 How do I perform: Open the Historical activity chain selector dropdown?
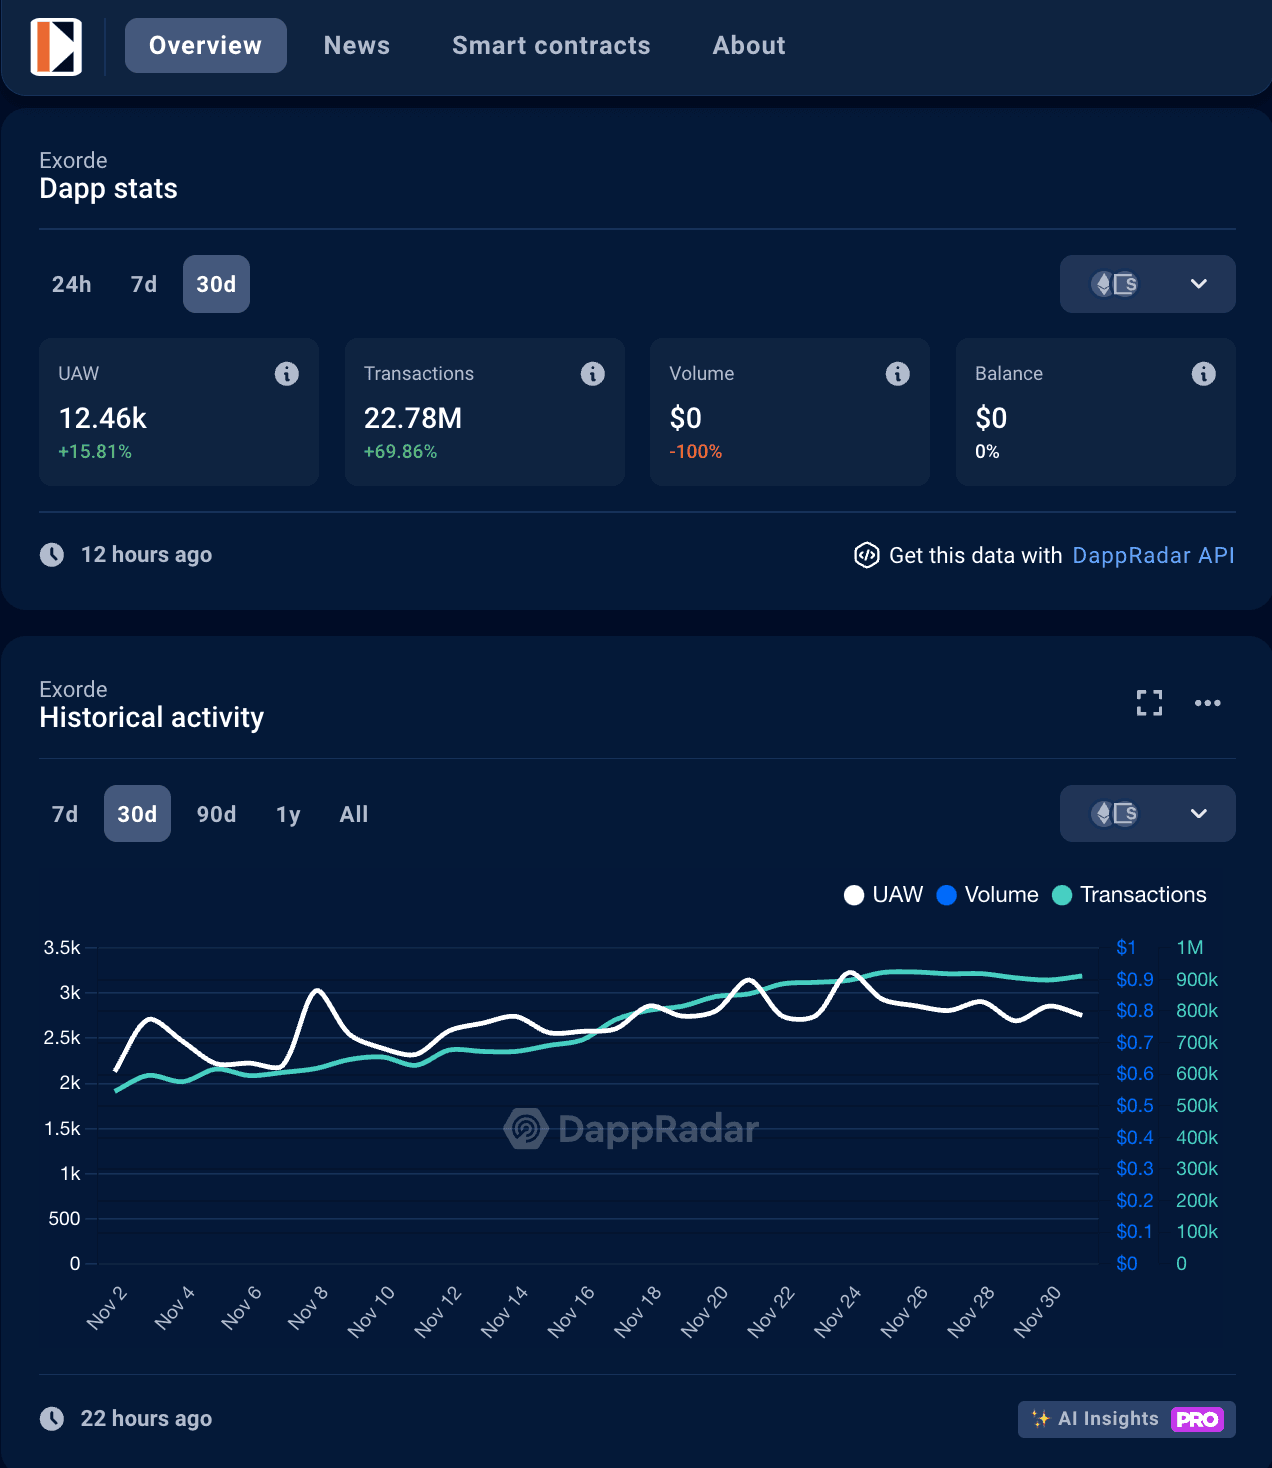coord(1147,814)
